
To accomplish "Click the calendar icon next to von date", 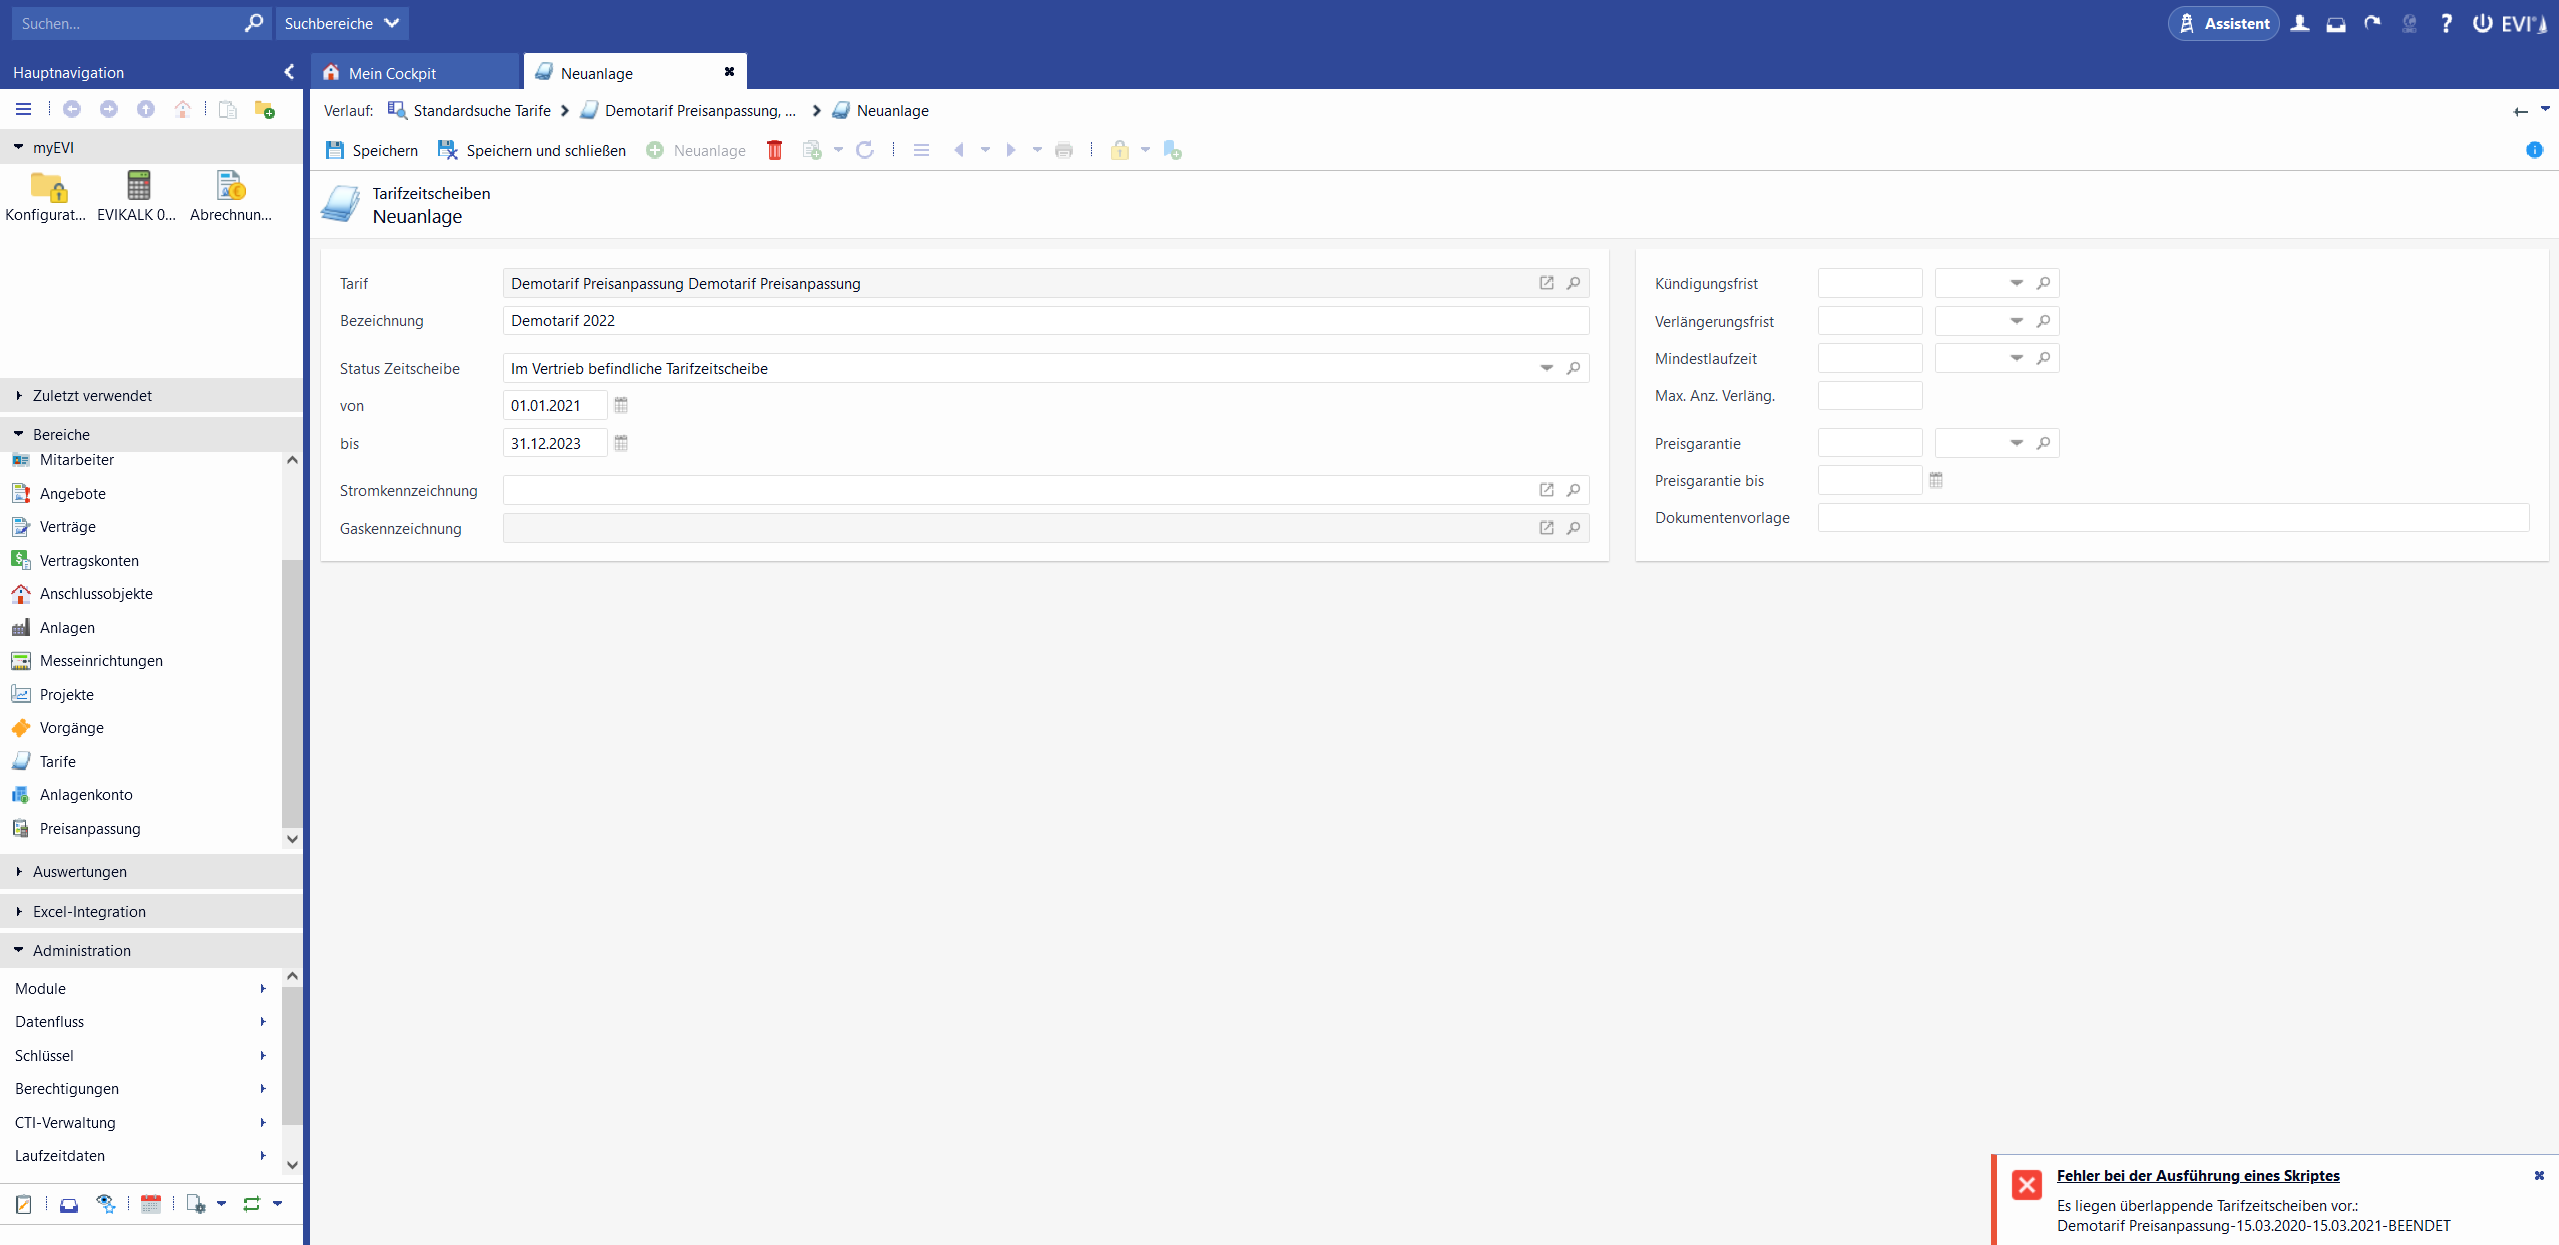I will tap(621, 405).
